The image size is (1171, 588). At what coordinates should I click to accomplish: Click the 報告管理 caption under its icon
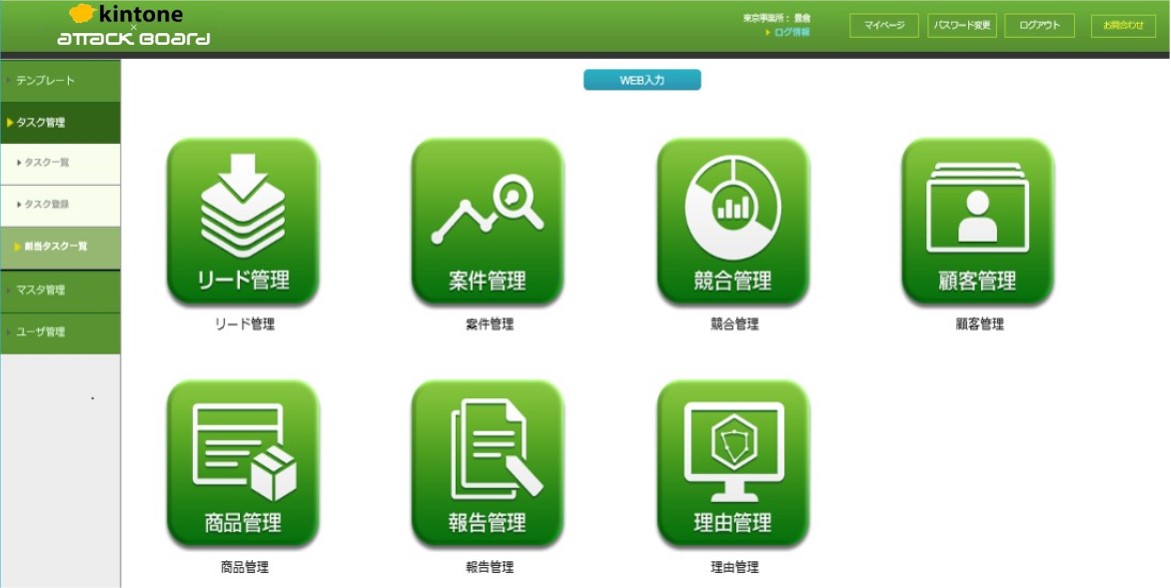(489, 567)
